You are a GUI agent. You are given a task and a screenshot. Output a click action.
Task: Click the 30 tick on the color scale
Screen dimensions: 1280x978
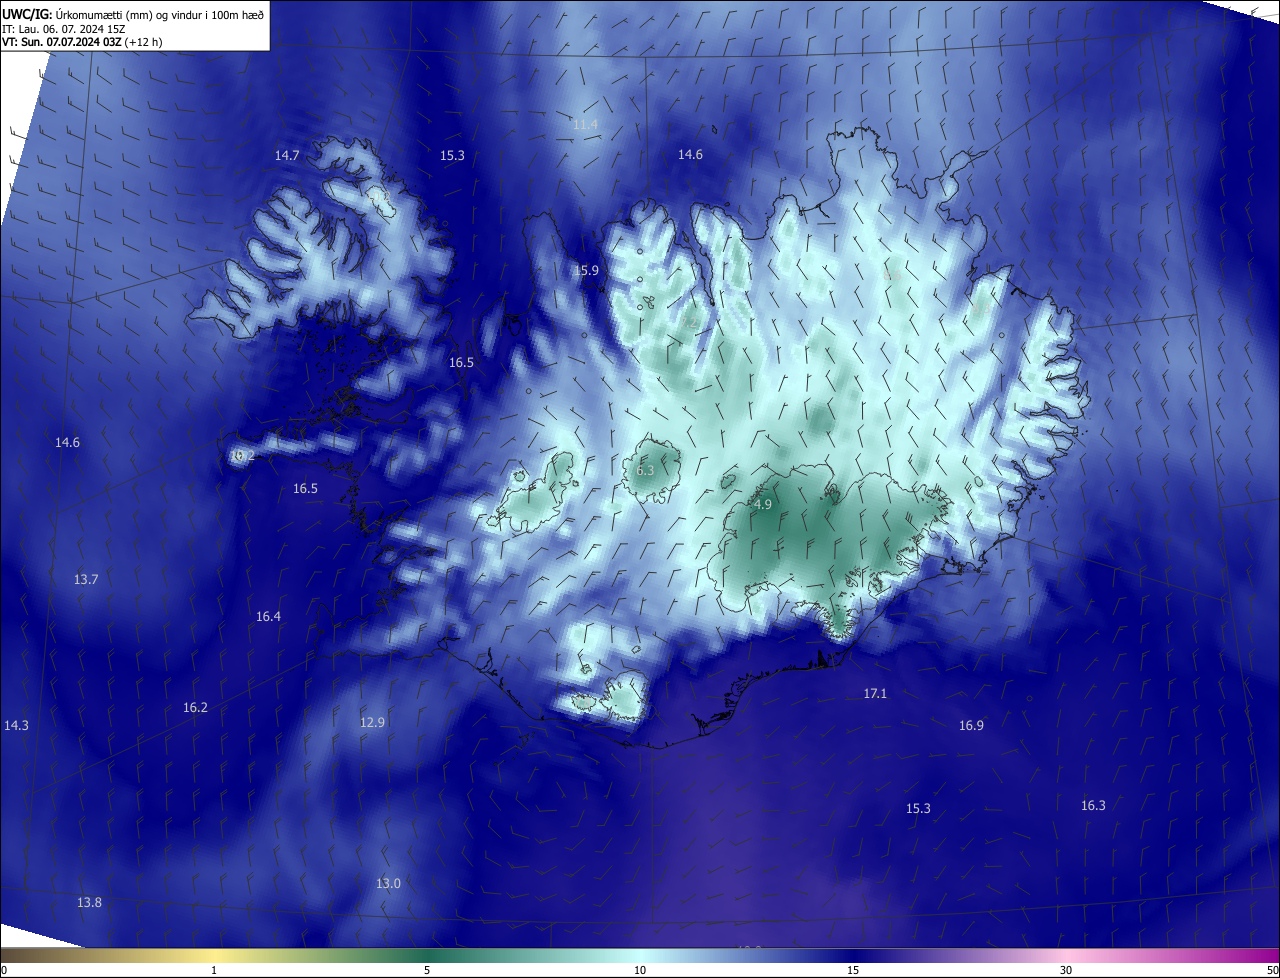coord(1066,970)
